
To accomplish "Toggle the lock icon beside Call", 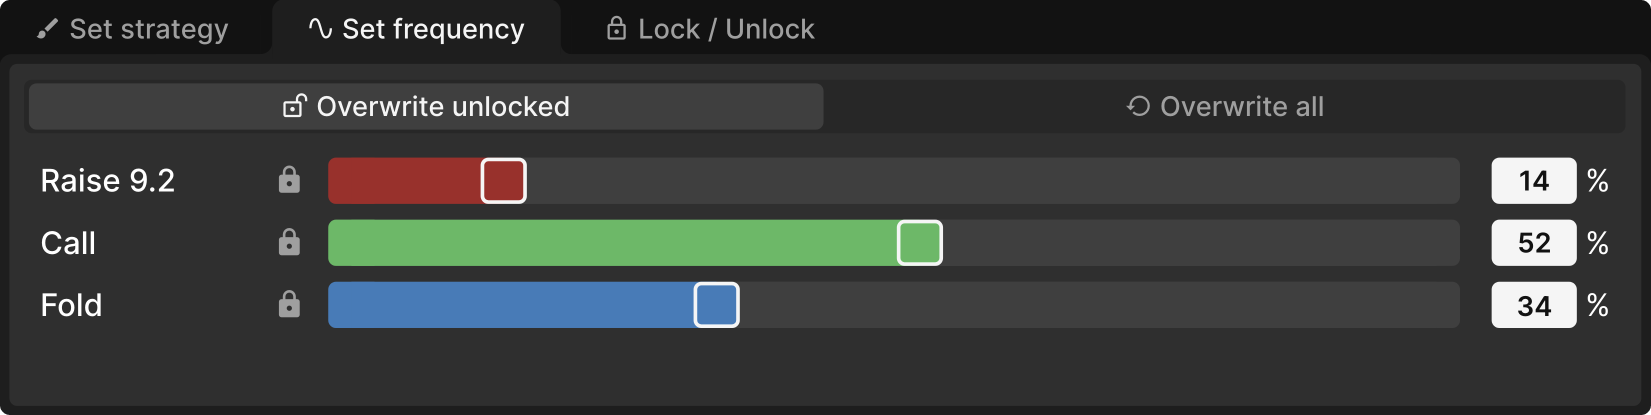I will [289, 242].
